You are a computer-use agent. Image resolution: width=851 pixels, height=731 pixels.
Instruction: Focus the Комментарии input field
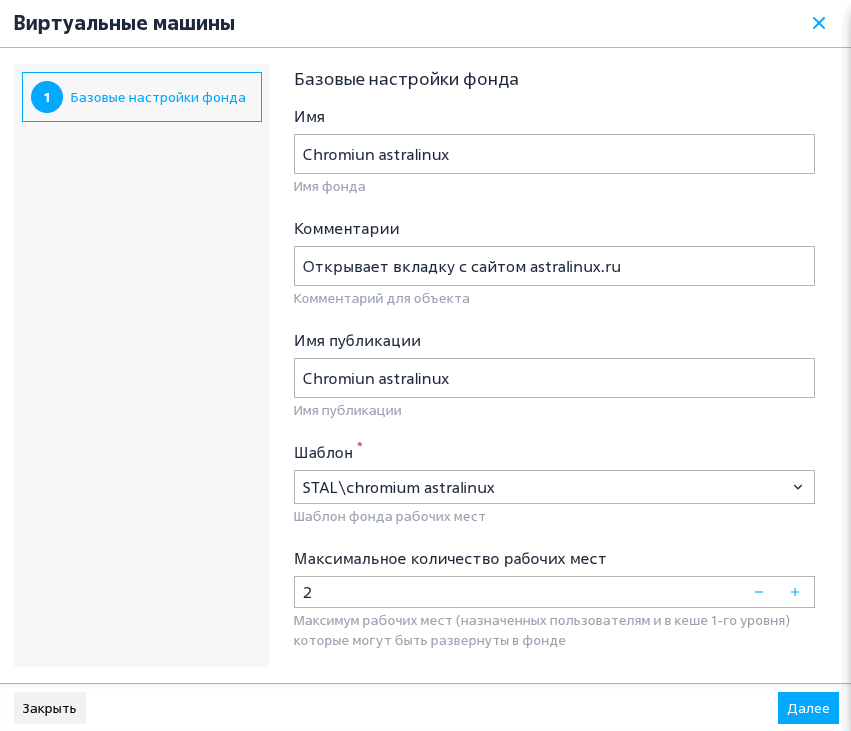(x=554, y=266)
